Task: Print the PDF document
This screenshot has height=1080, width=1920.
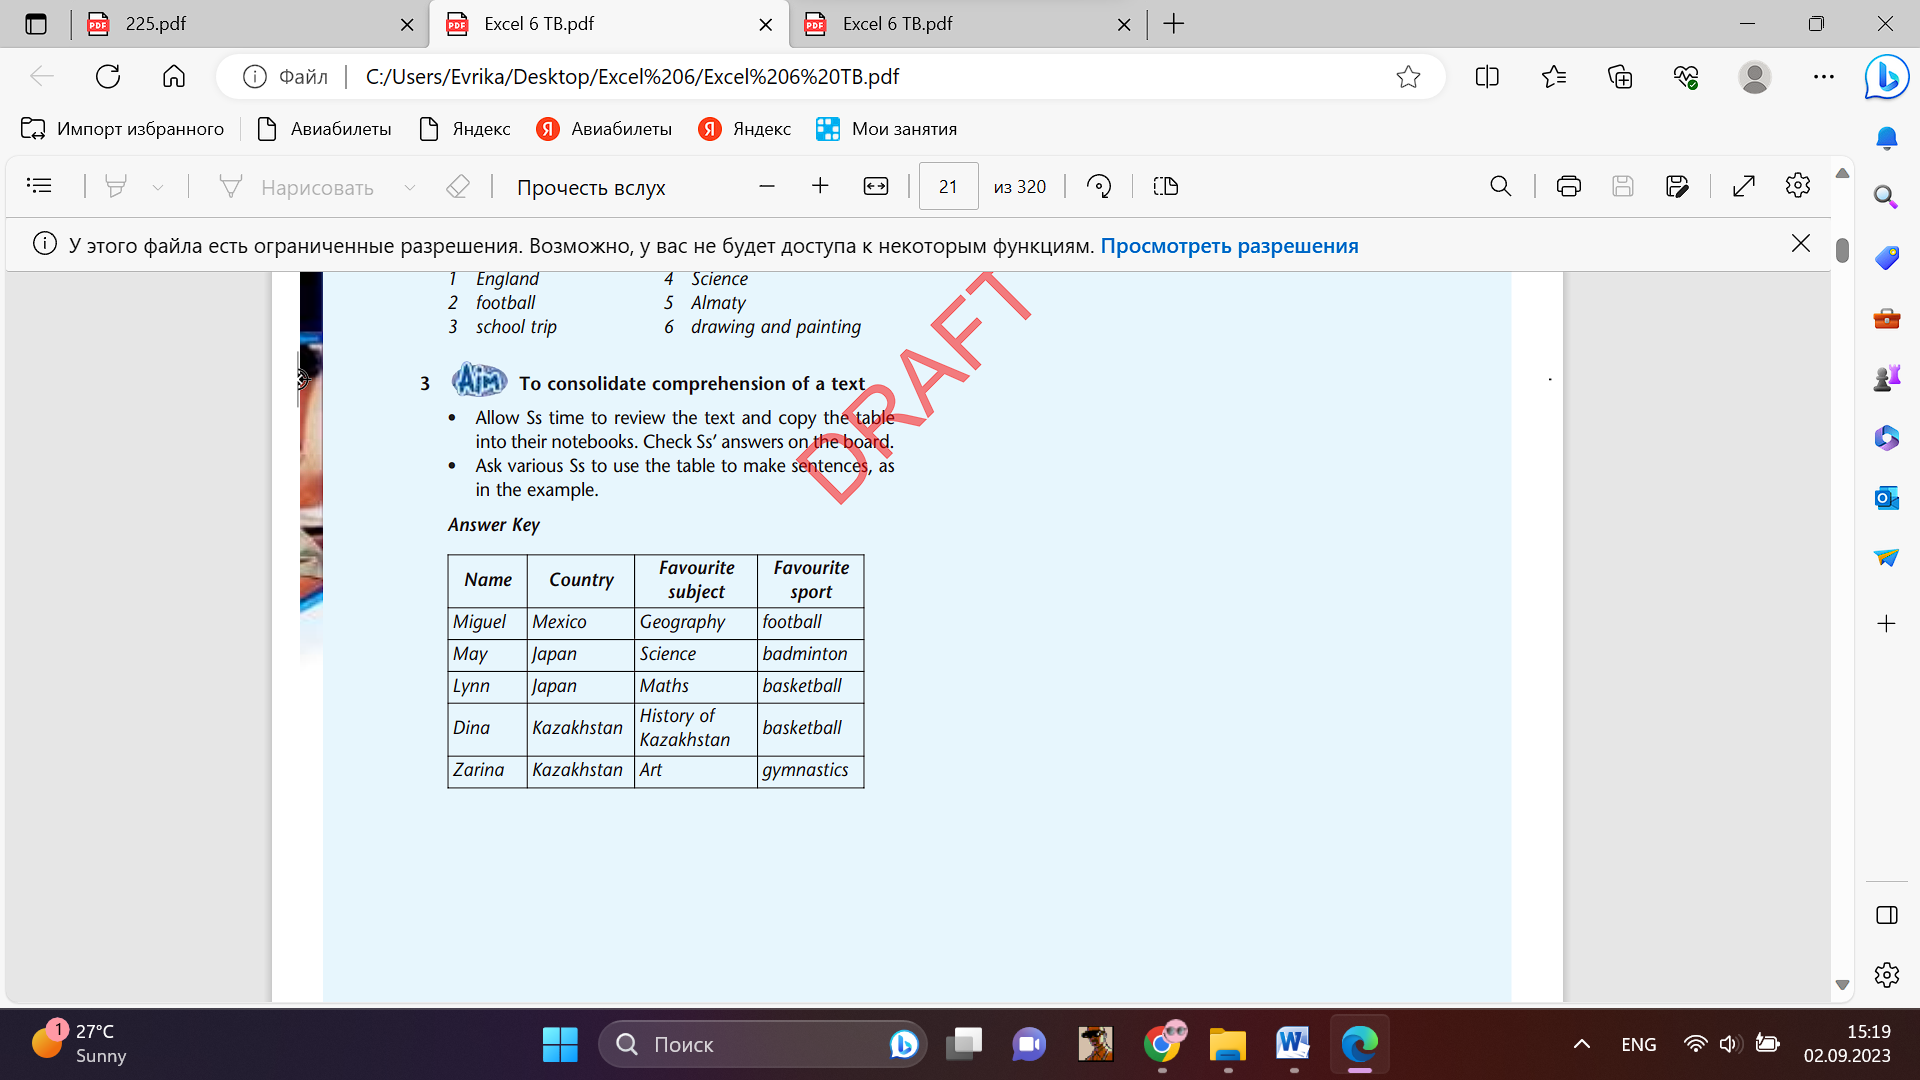Action: 1568,186
